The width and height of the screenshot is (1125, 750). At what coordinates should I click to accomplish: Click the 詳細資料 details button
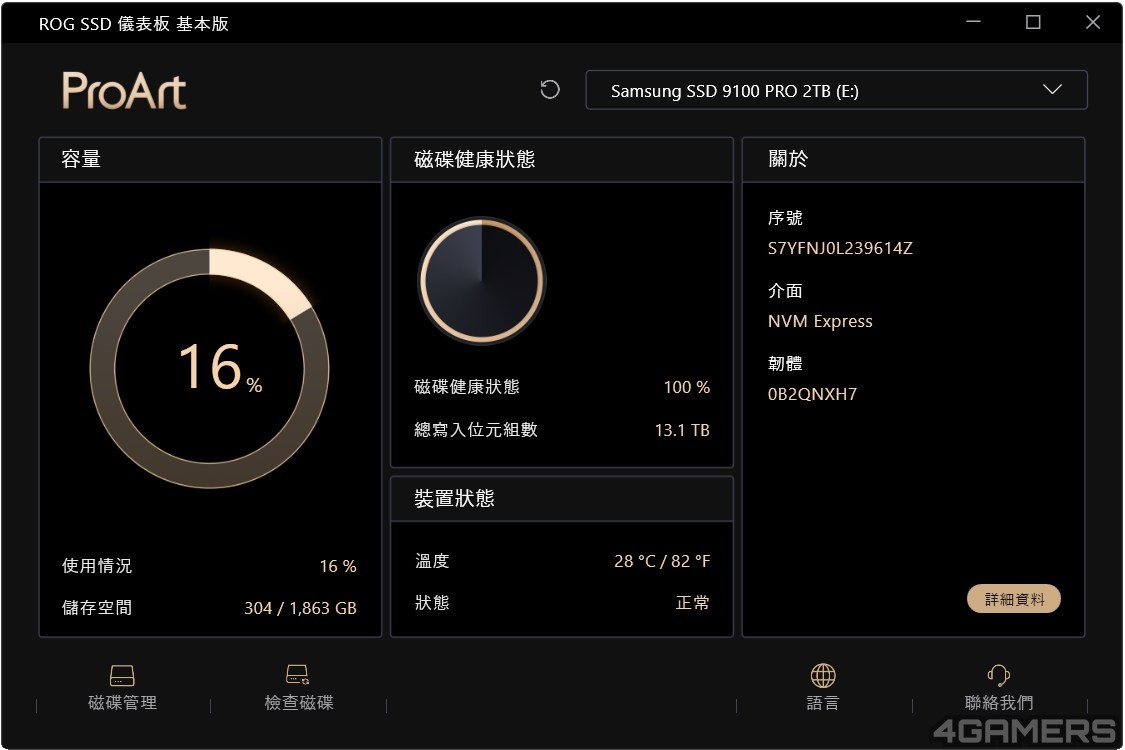1014,599
